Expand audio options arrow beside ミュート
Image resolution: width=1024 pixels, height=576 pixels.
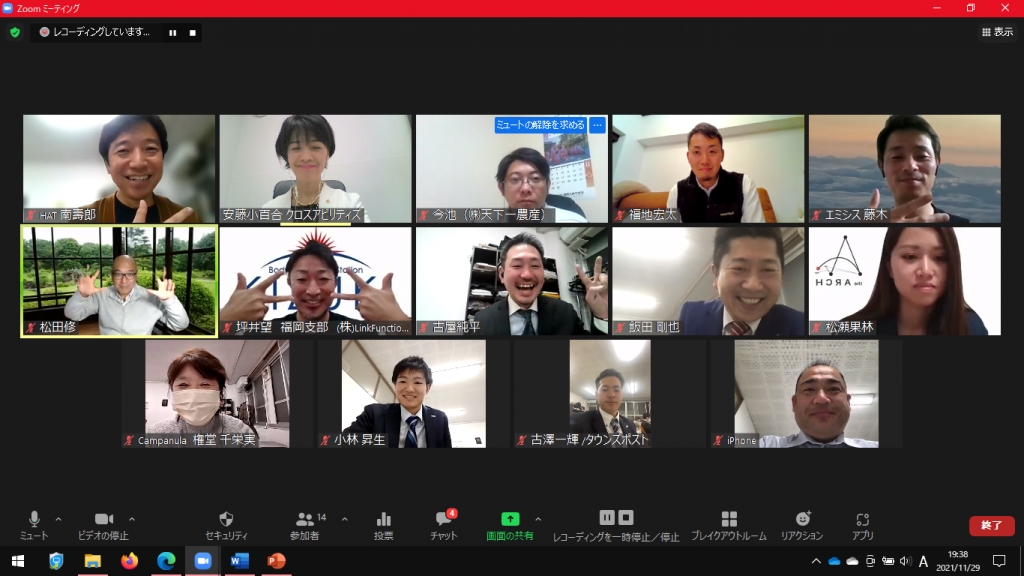click(58, 519)
